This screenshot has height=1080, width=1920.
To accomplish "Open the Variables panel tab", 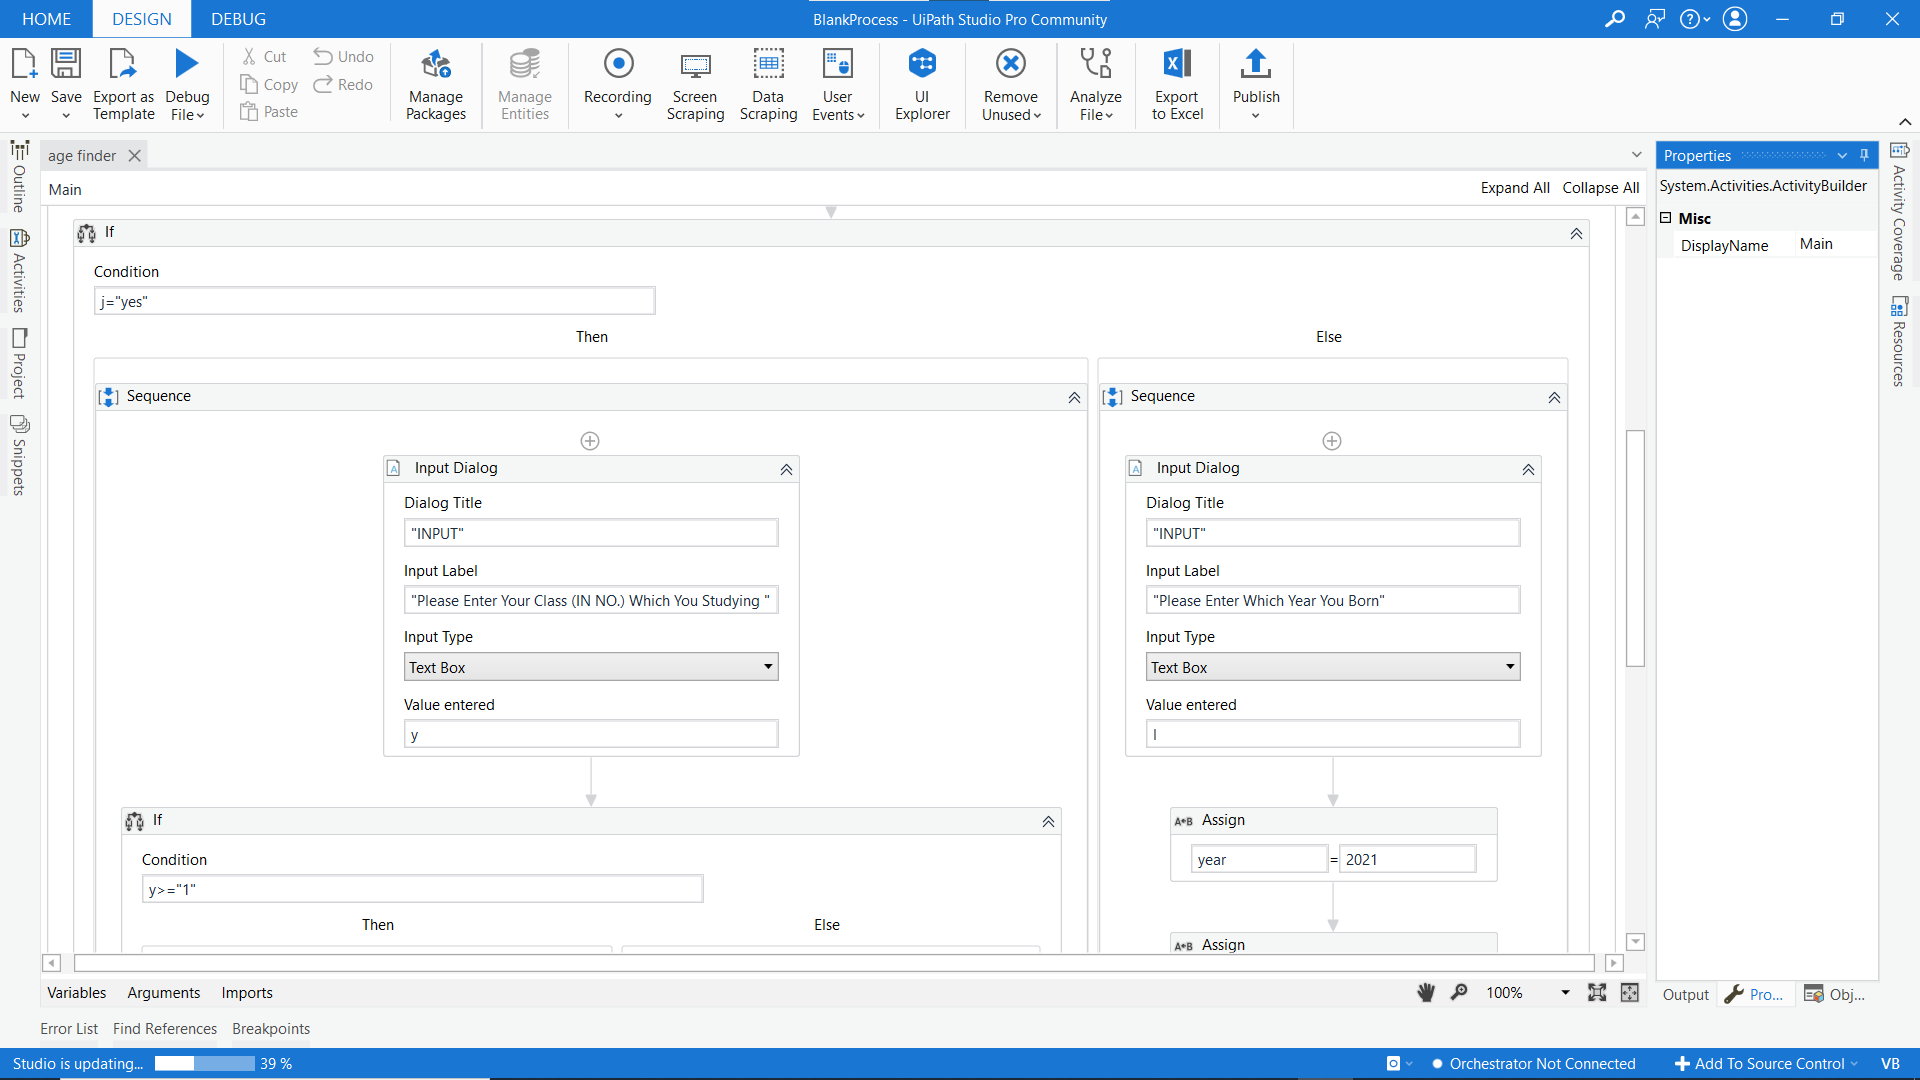I will coord(76,992).
